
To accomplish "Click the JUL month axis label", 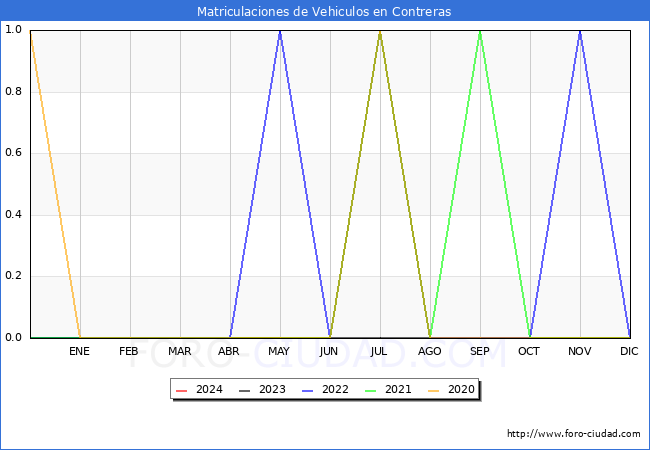I will pos(379,351).
